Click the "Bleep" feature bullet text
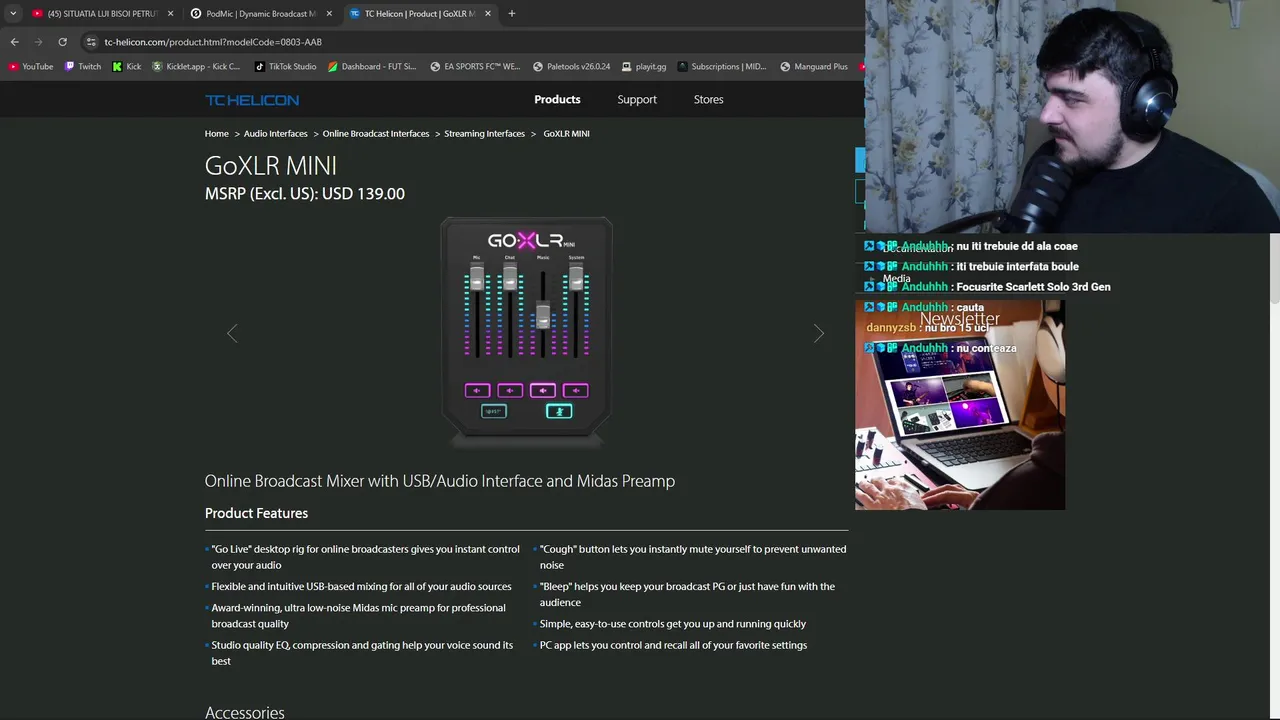Viewport: 1280px width, 720px height. (687, 594)
